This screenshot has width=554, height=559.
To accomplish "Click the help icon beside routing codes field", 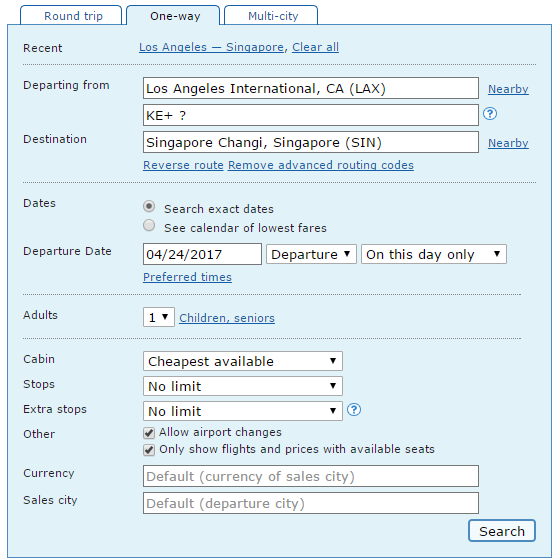I will point(490,114).
